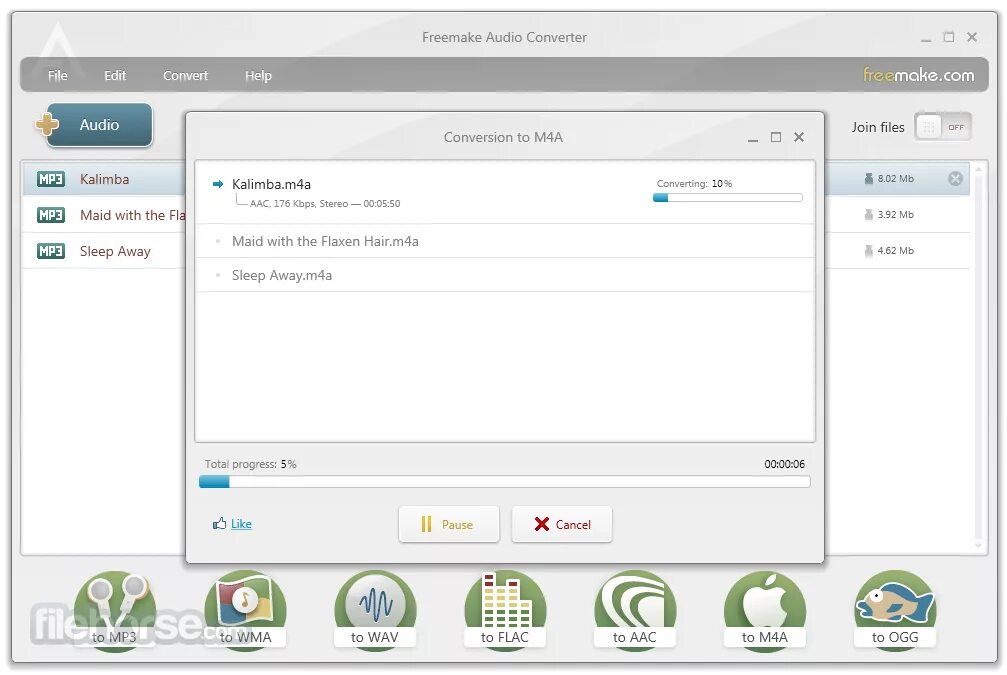1007x675 pixels.
Task: Close the Conversion to M4A dialog
Action: pos(799,137)
